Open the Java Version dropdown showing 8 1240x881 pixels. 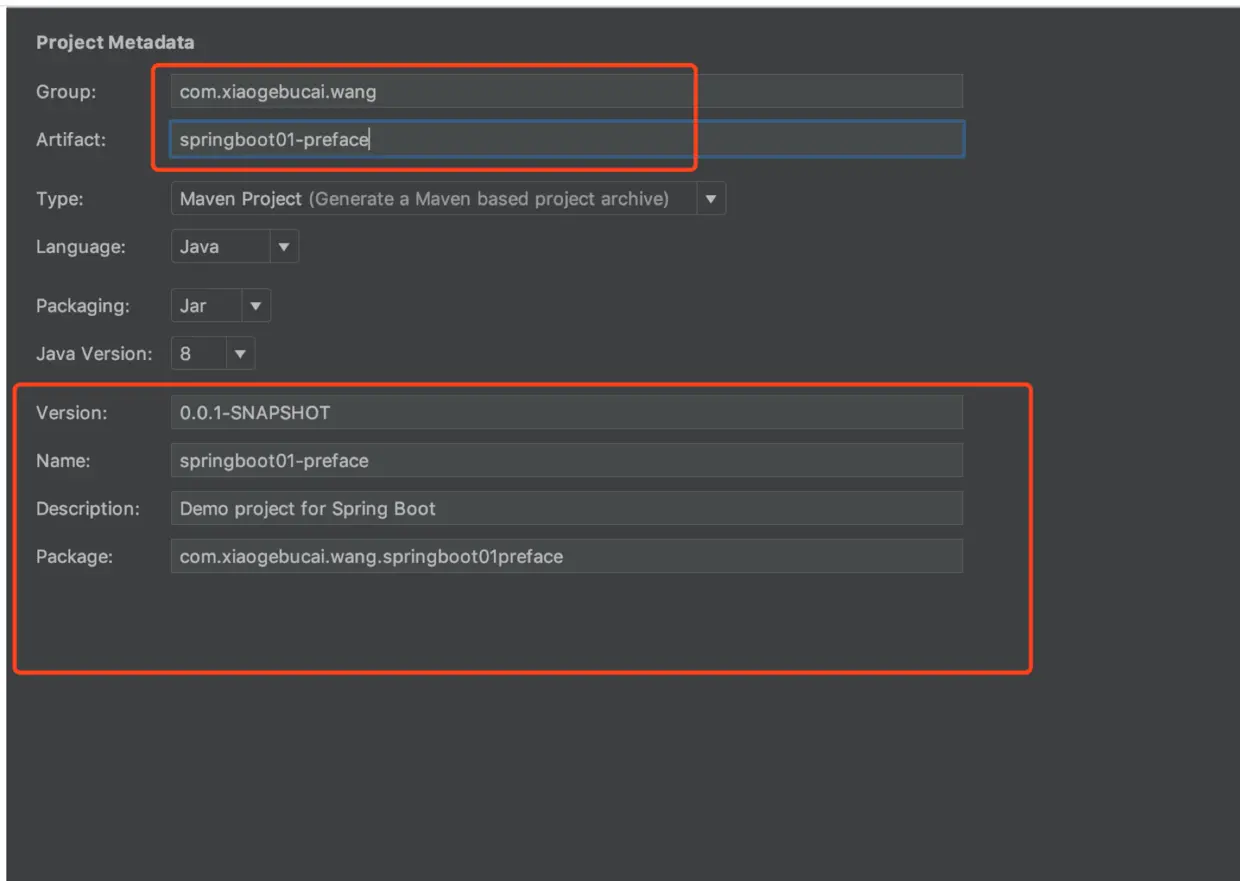pyautogui.click(x=213, y=354)
